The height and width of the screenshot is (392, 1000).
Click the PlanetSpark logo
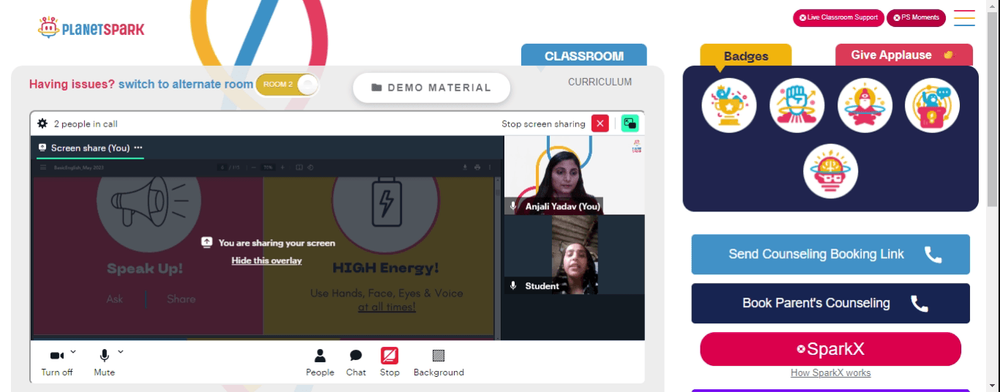tap(91, 27)
